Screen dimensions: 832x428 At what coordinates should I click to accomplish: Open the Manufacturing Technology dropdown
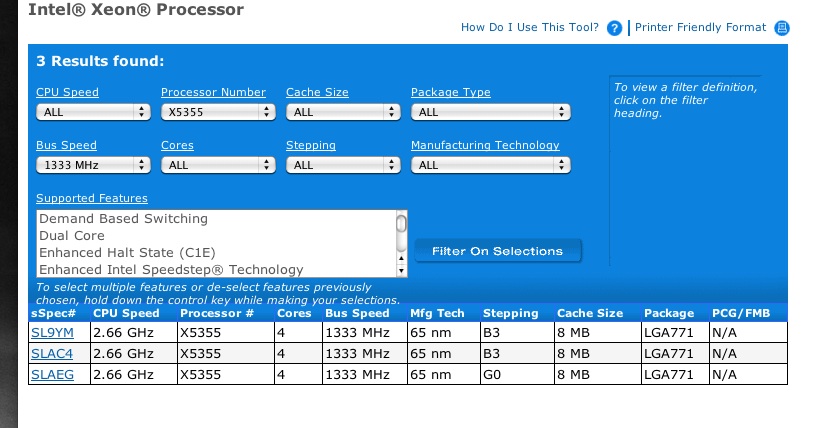click(491, 165)
